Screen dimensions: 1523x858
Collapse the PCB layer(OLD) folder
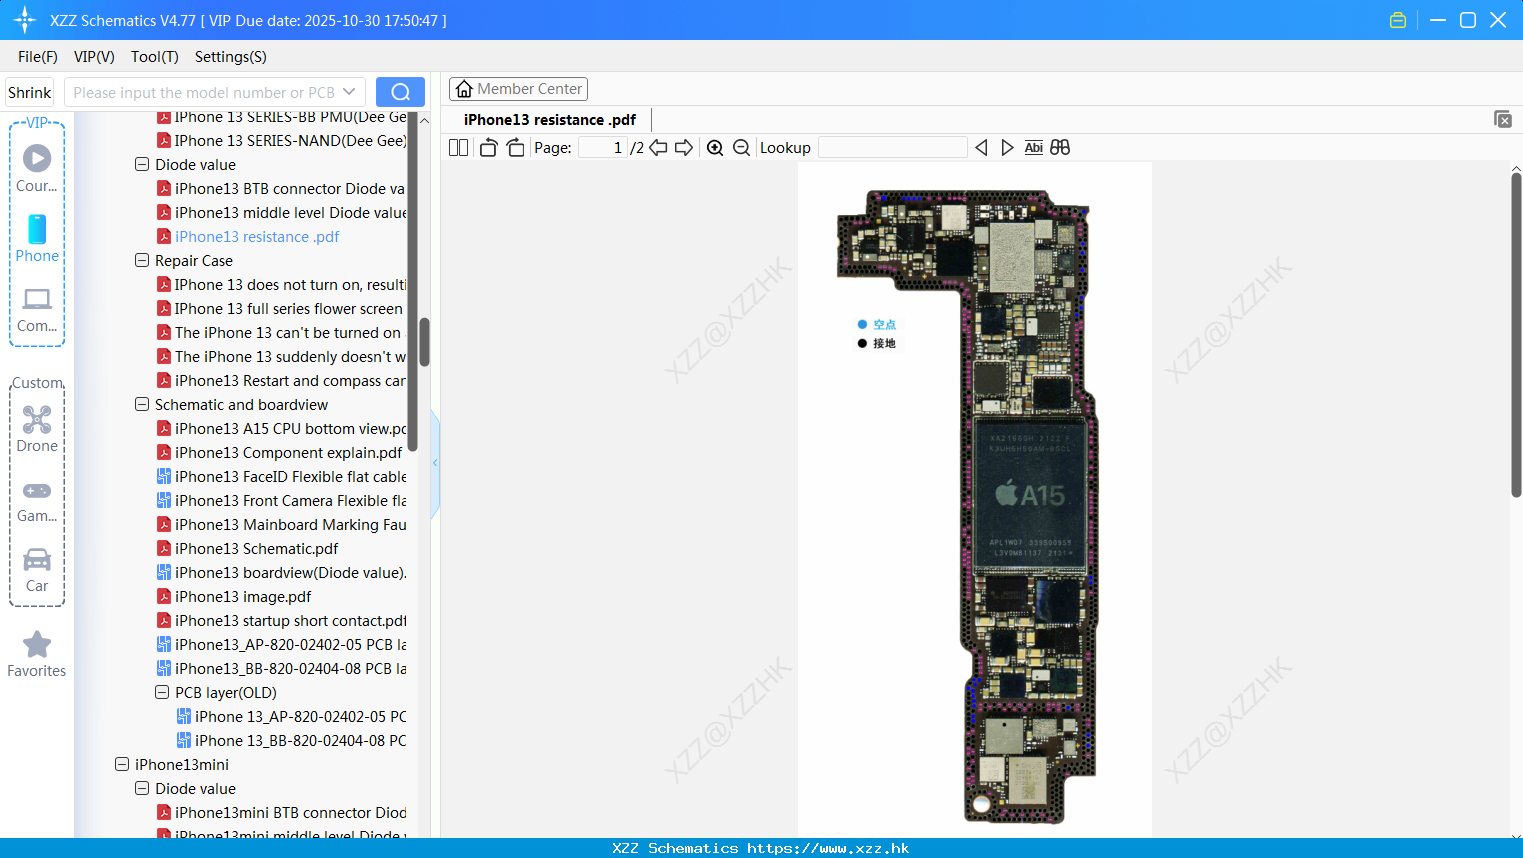point(162,692)
